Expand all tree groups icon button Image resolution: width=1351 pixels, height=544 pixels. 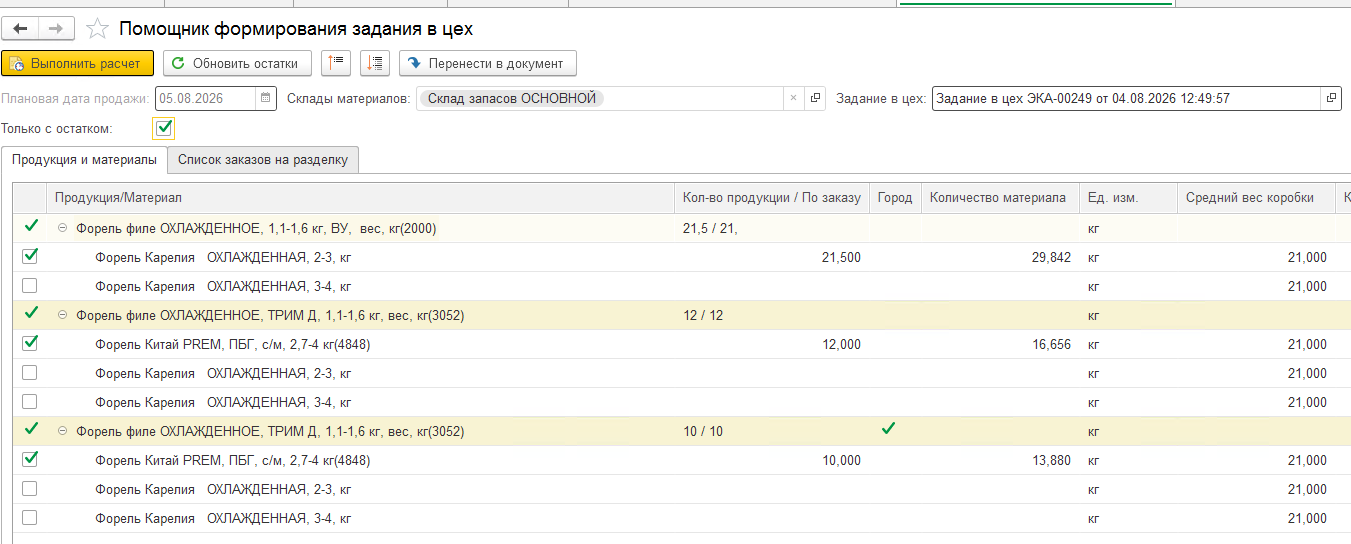click(375, 63)
